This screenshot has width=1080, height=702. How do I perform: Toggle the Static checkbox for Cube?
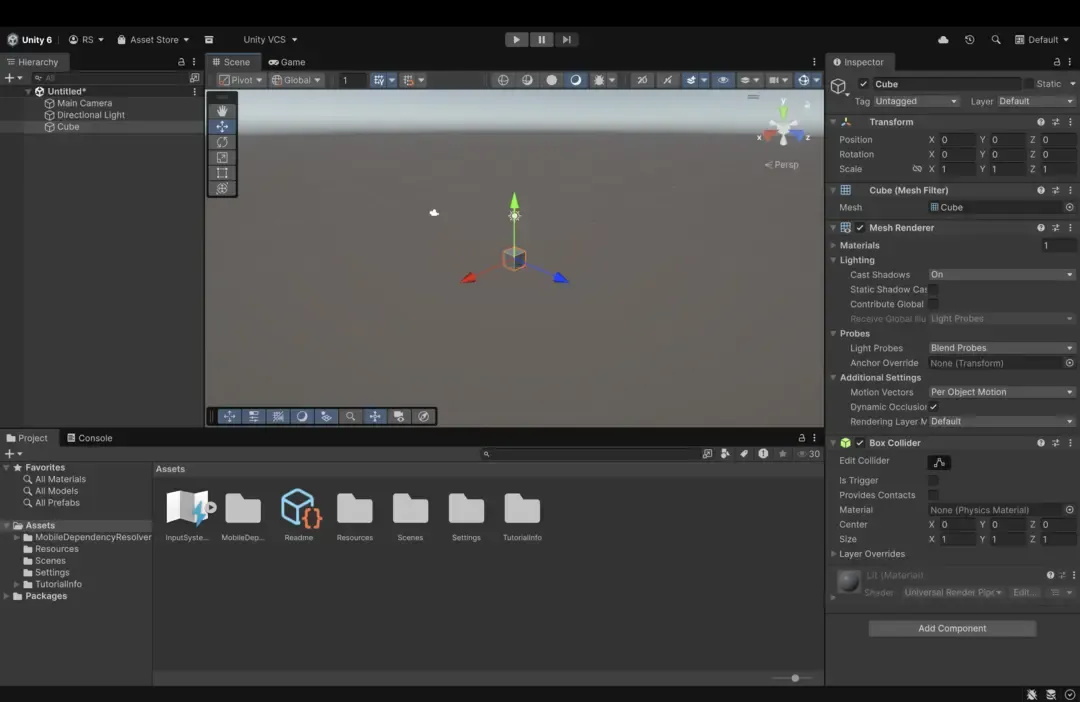1028,84
